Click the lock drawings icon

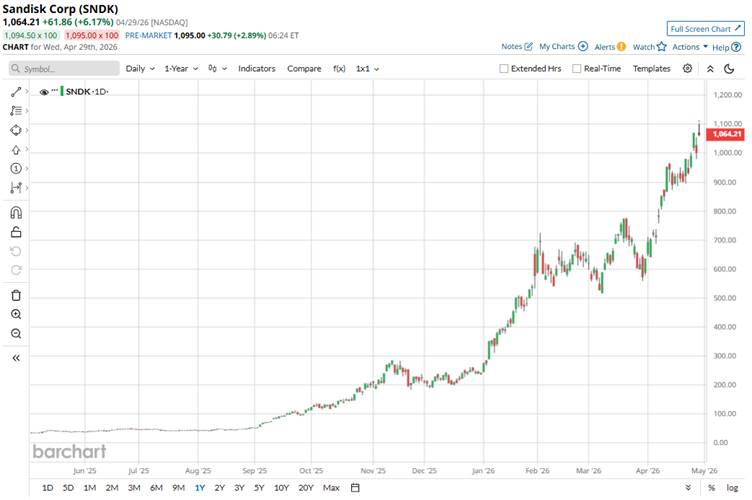[16, 232]
